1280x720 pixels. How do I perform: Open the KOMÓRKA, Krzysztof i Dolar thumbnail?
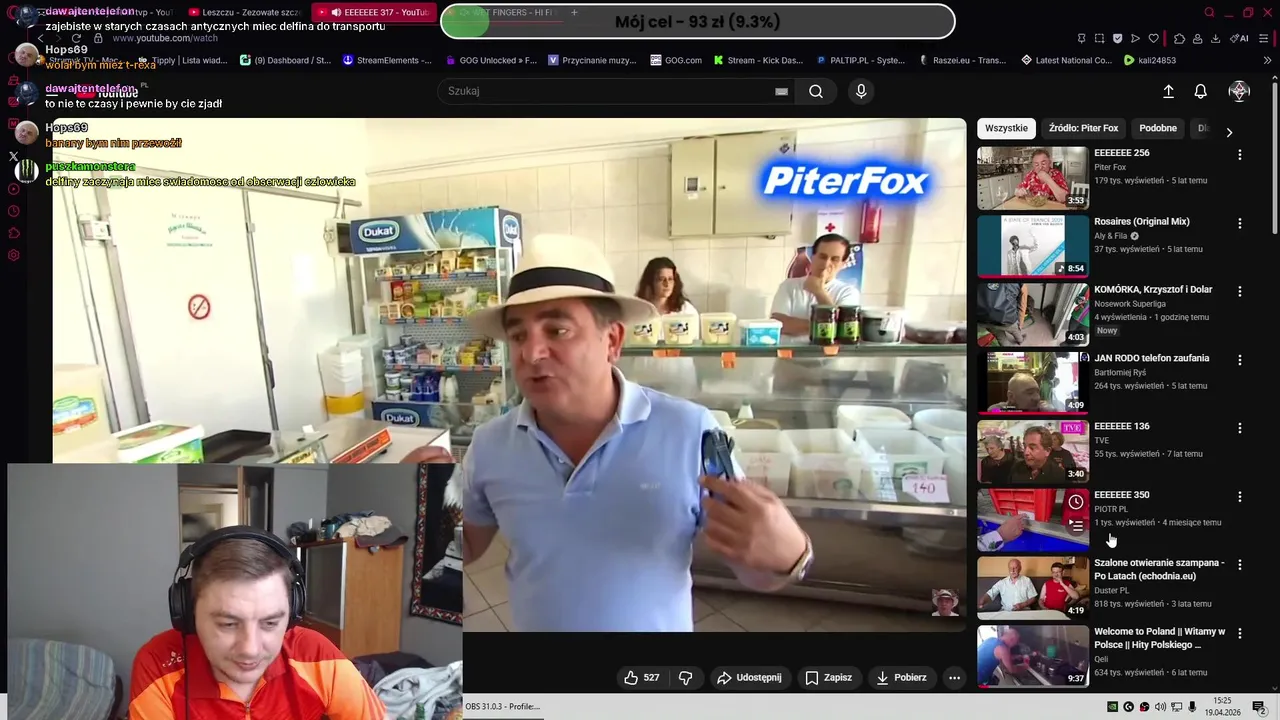pyautogui.click(x=1033, y=314)
